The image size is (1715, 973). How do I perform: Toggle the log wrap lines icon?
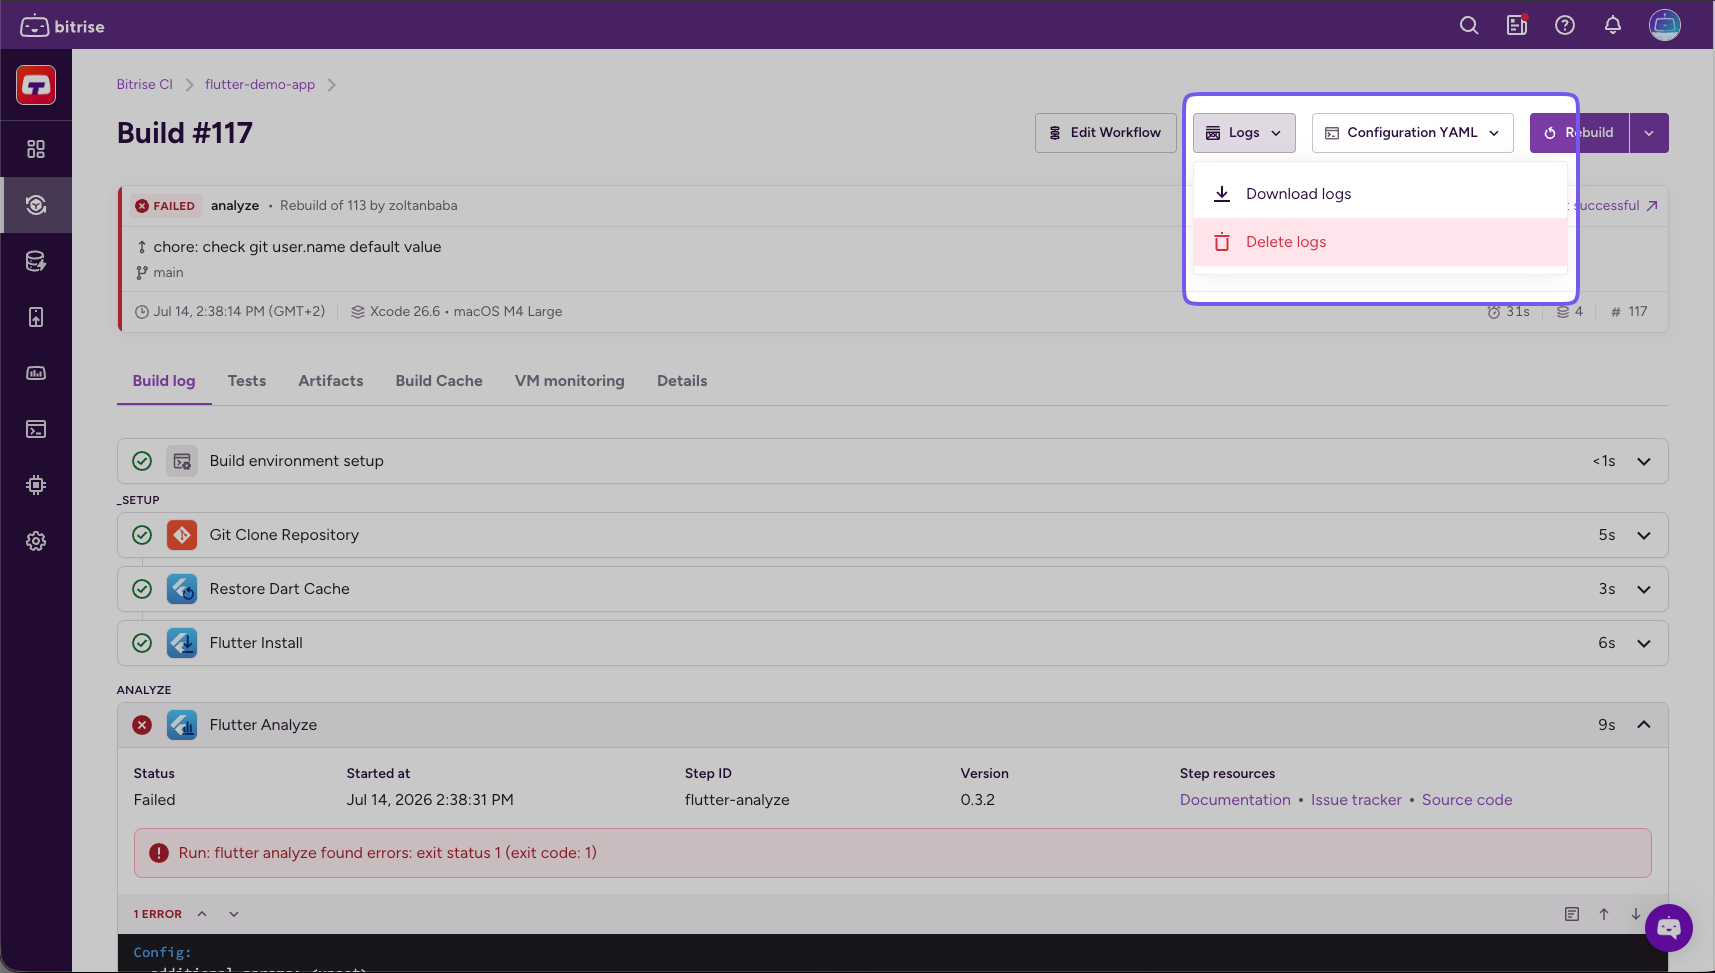(1572, 914)
